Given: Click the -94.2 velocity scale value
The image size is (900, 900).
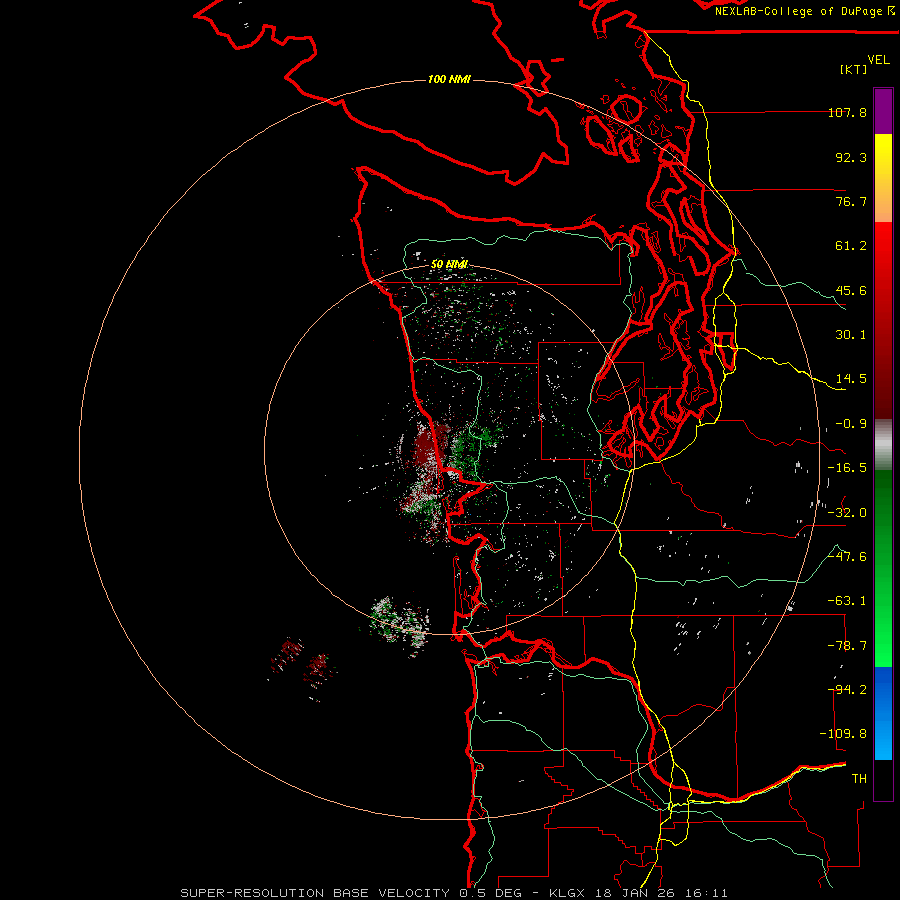Looking at the screenshot, I should pyautogui.click(x=847, y=690).
